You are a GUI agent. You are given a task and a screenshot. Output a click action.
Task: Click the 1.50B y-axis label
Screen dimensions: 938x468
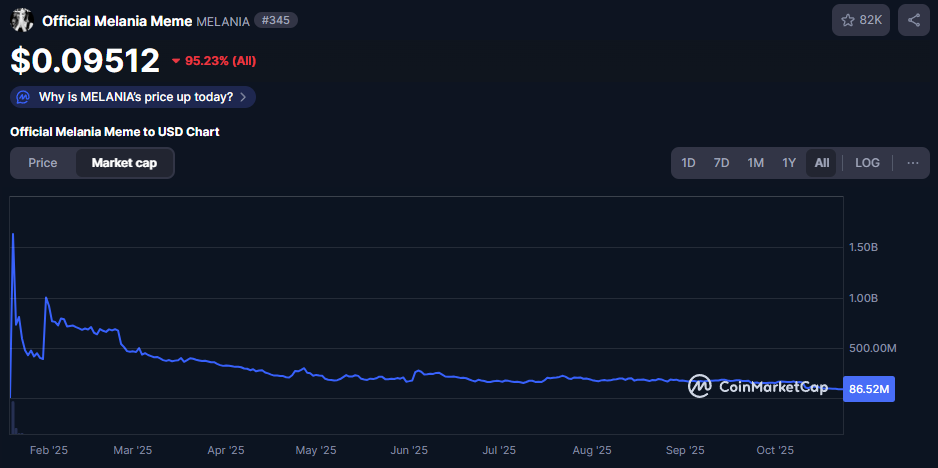(863, 248)
